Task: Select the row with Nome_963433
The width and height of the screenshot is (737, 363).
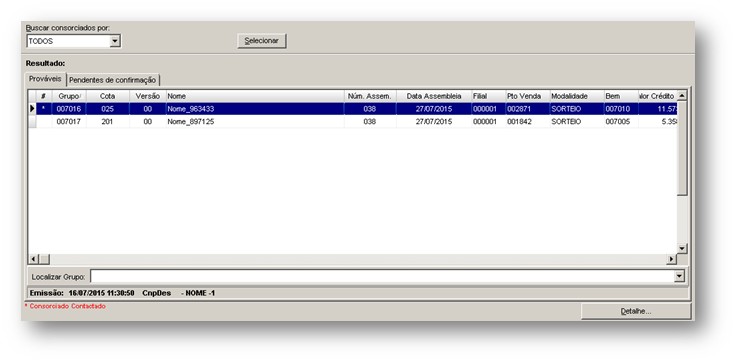Action: click(353, 109)
